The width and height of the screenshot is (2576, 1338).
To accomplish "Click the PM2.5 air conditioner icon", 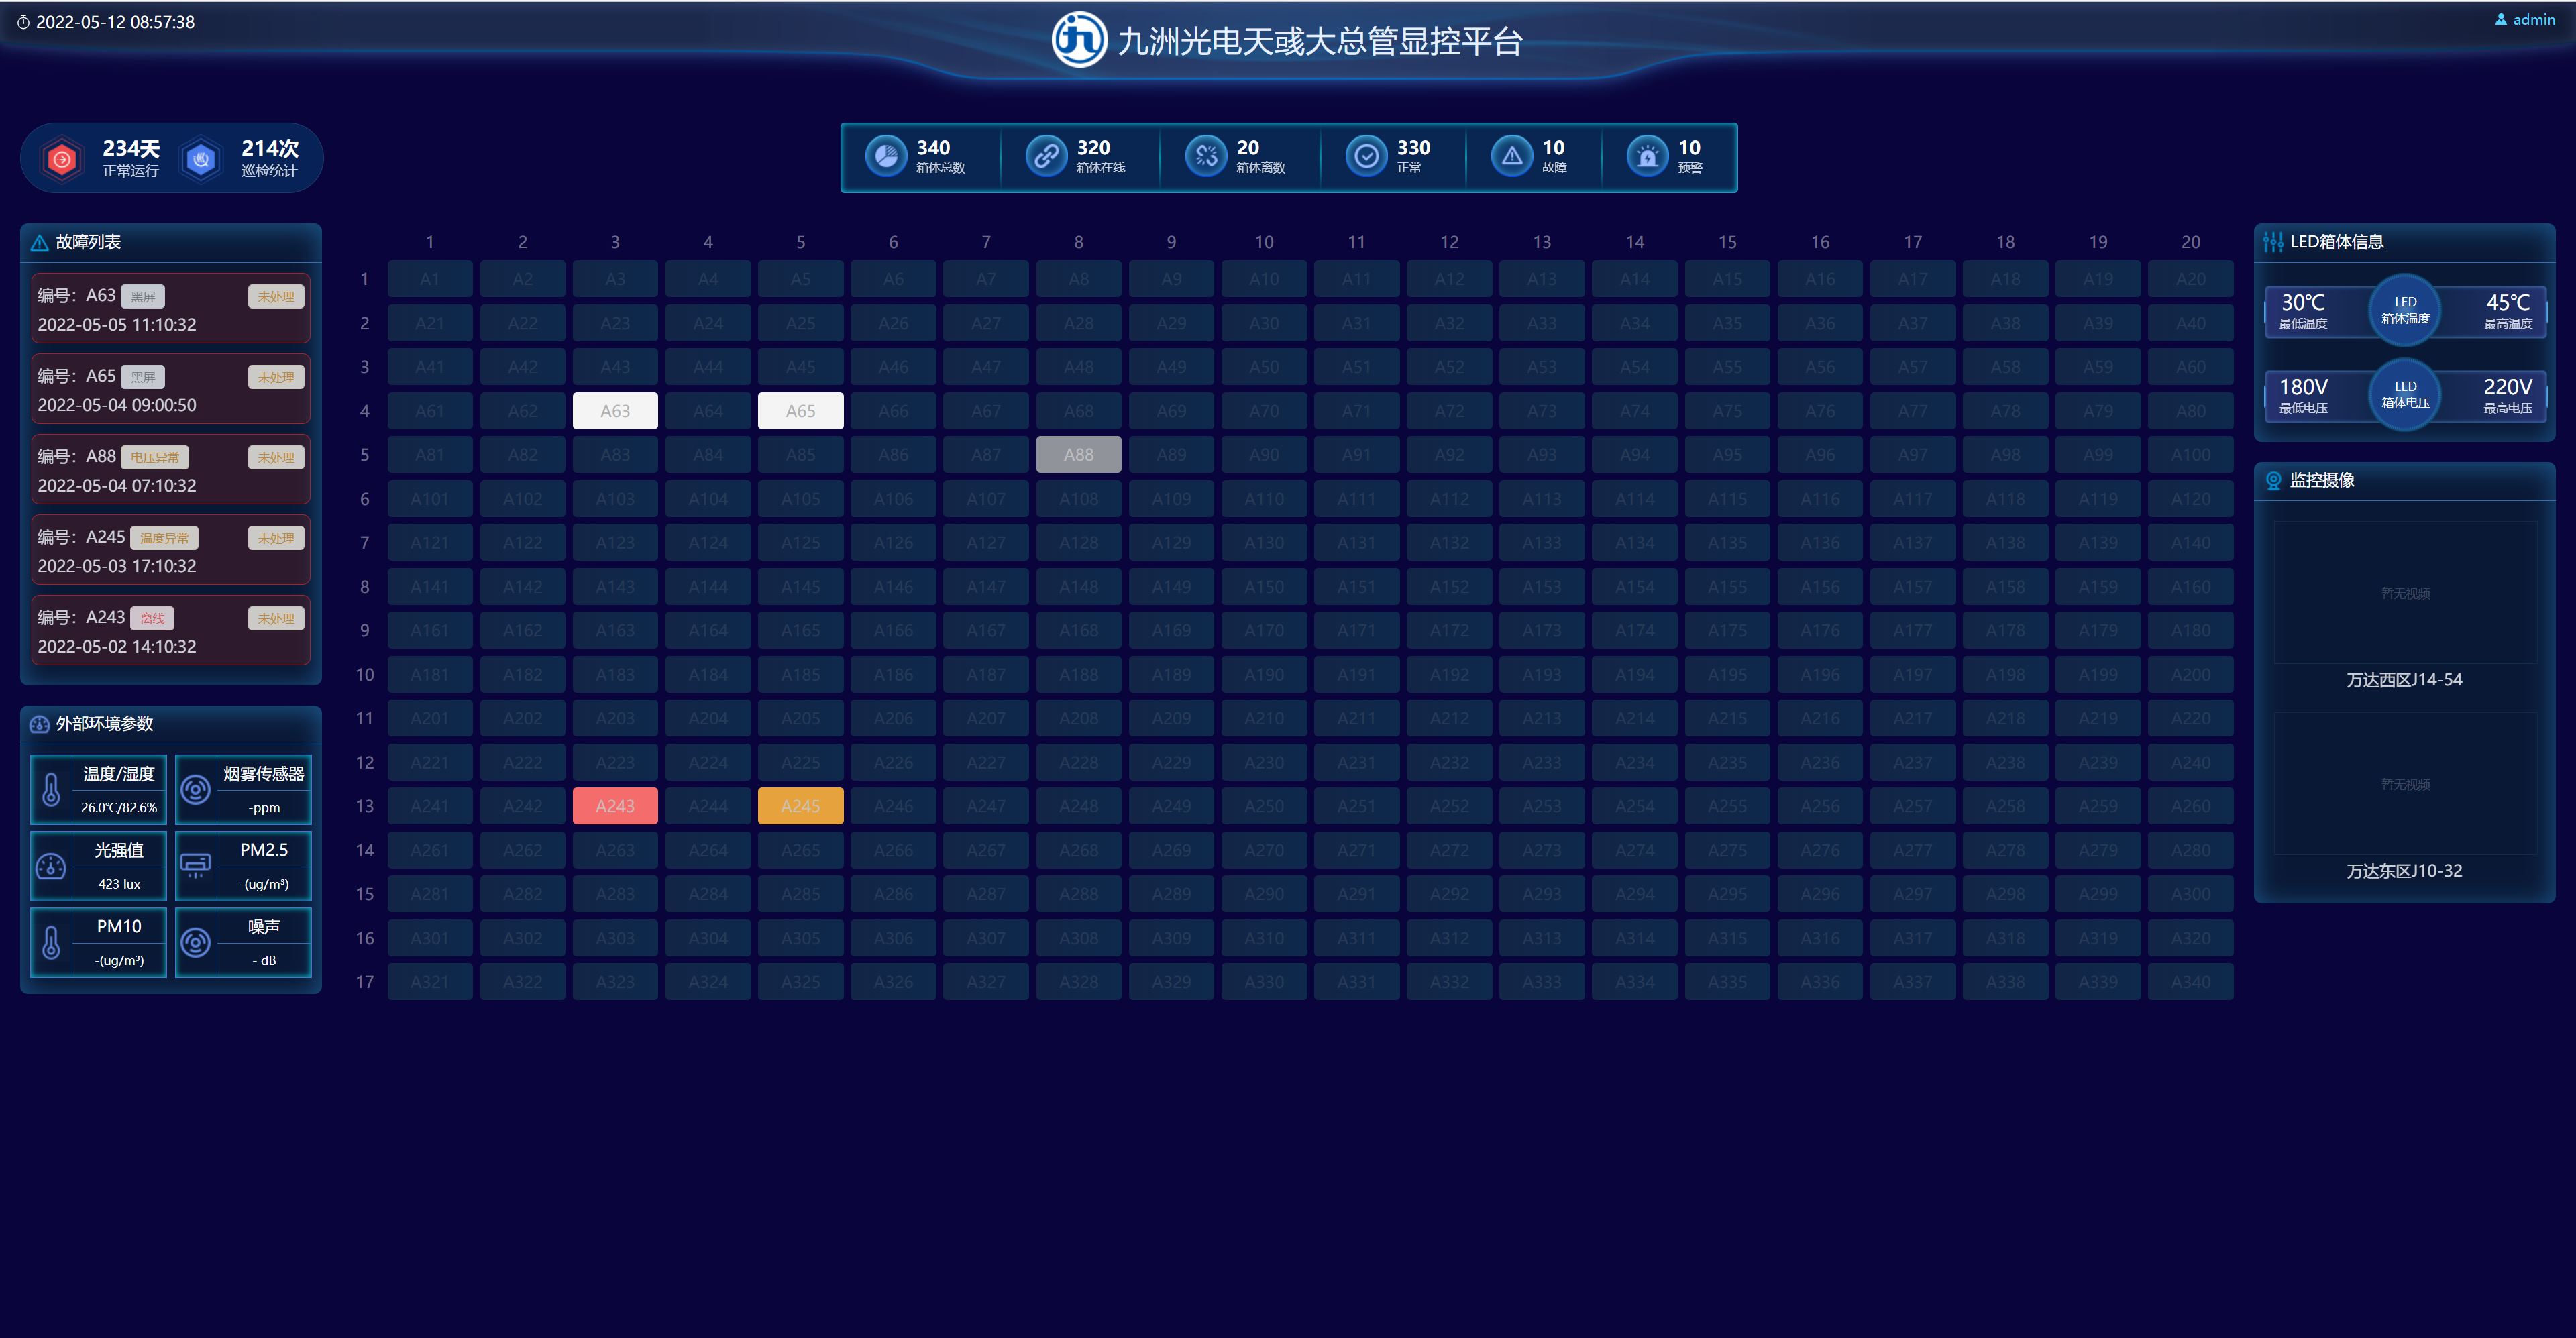I will [x=196, y=866].
